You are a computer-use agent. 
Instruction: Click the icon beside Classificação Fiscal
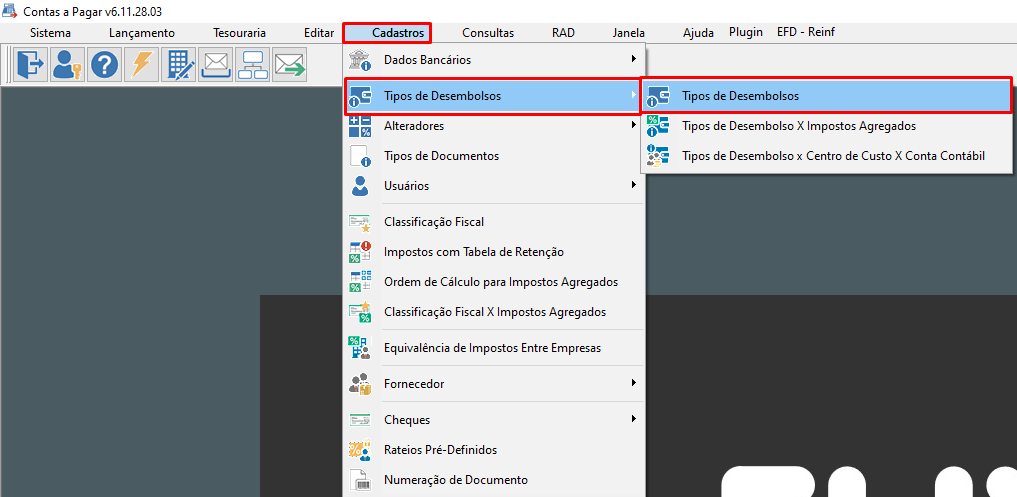359,222
